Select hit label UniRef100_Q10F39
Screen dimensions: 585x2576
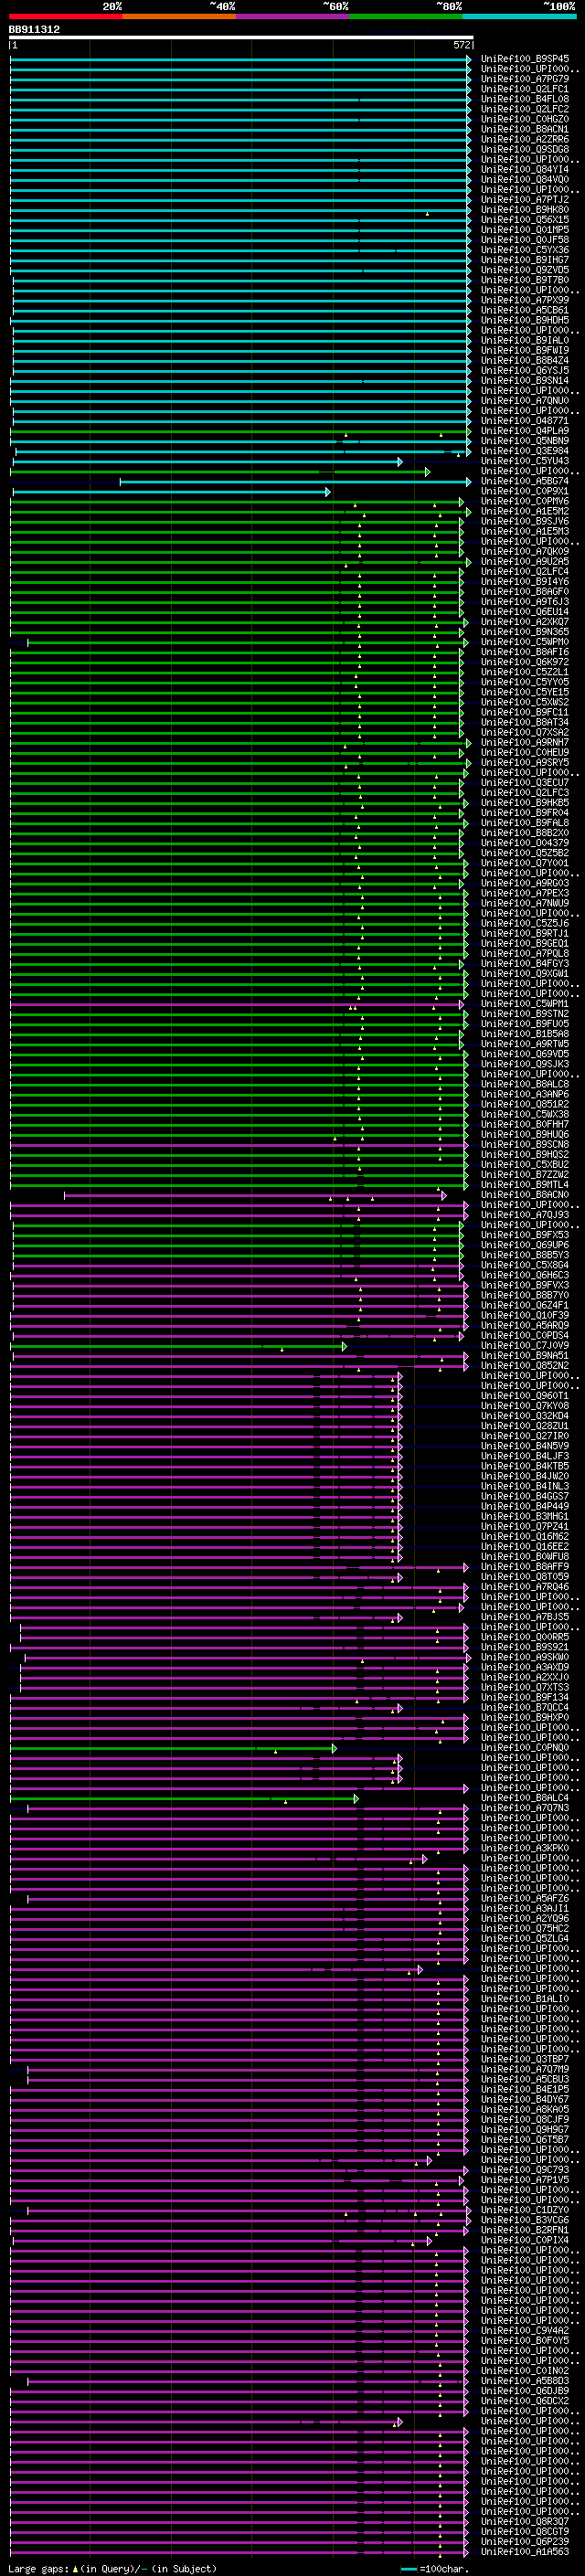[524, 1316]
